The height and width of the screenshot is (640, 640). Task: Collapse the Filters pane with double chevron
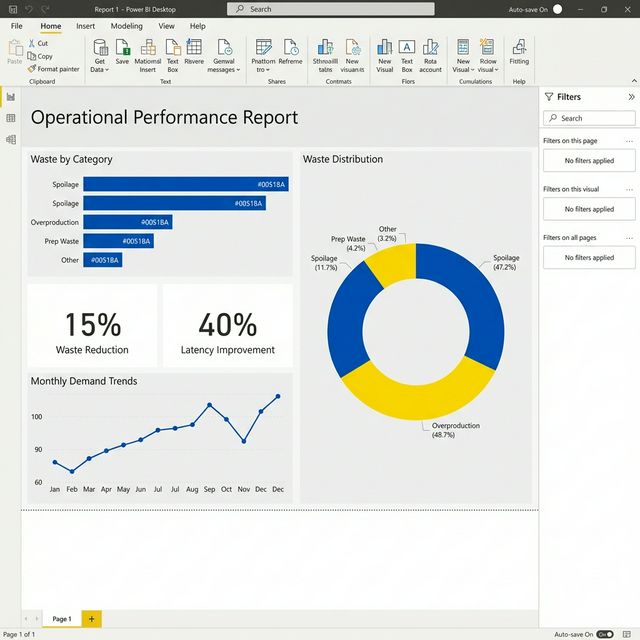tap(631, 97)
